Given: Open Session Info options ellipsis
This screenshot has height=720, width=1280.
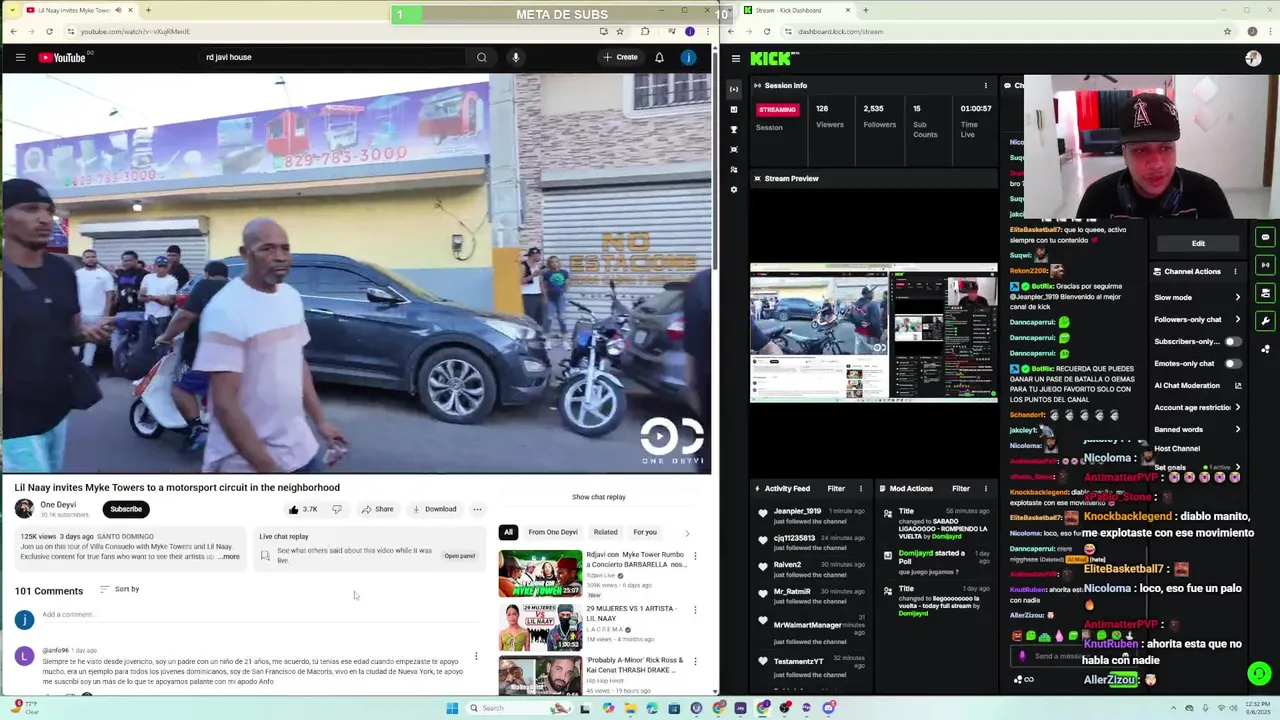Looking at the screenshot, I should point(985,85).
